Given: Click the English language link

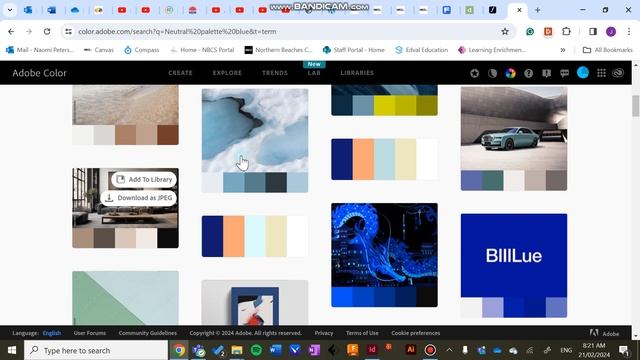Looking at the screenshot, I should (52, 333).
